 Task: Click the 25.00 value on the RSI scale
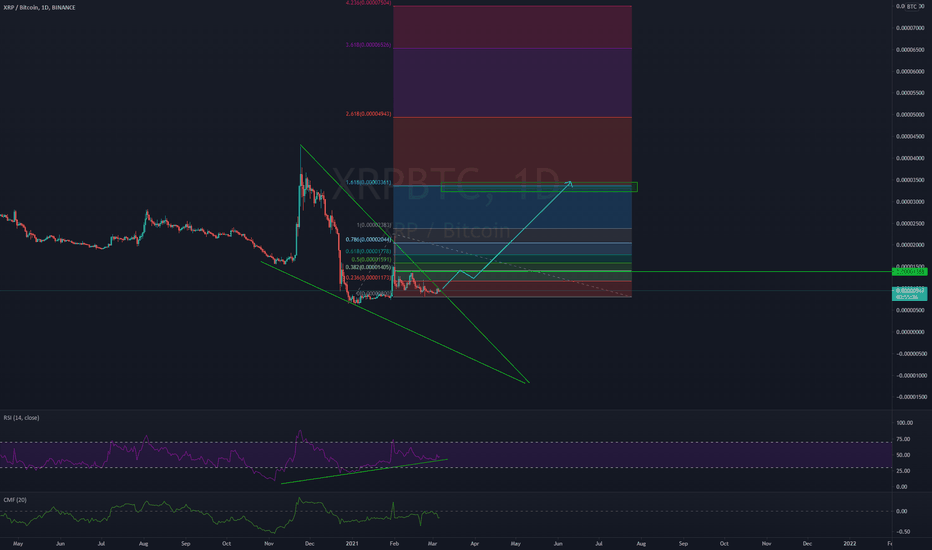[903, 471]
